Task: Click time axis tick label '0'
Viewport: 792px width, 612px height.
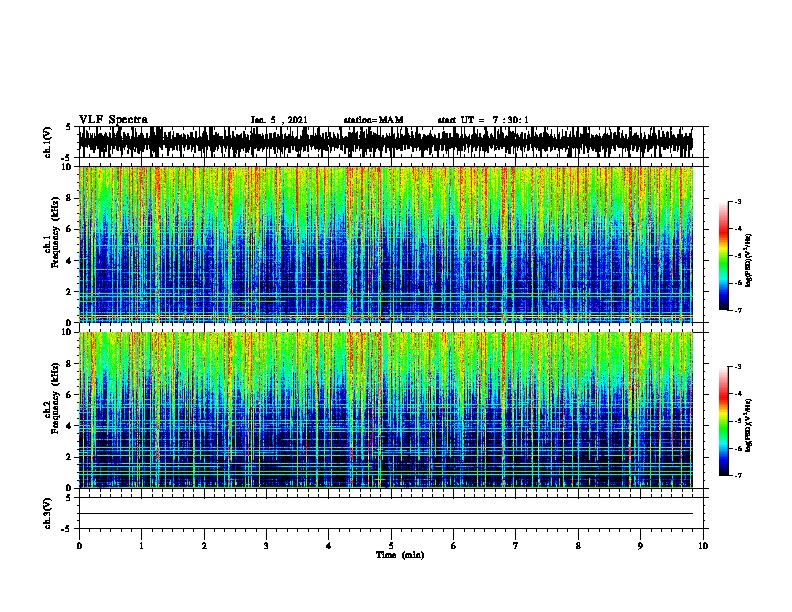Action: pyautogui.click(x=79, y=546)
